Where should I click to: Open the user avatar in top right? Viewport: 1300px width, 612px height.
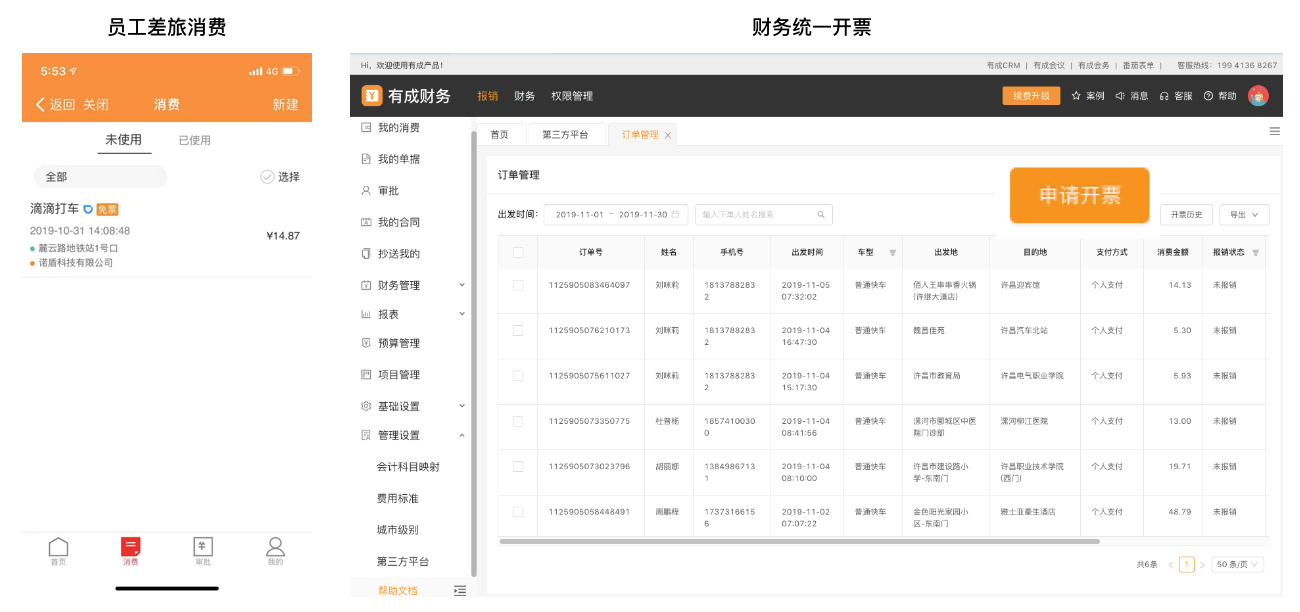pos(1259,96)
